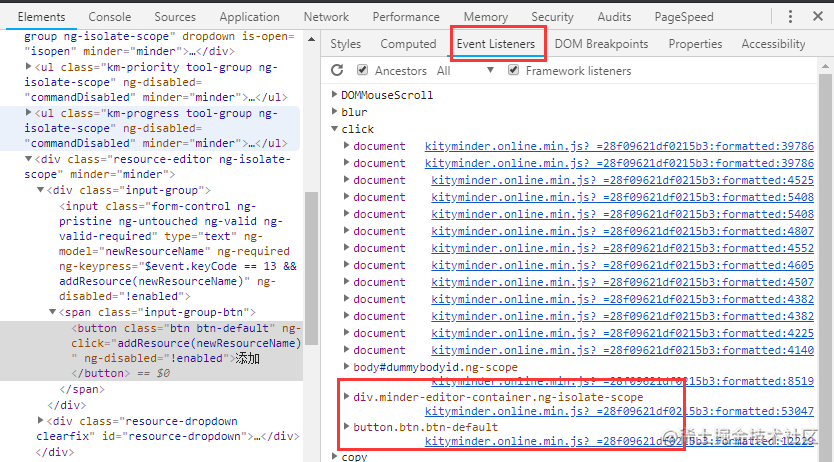This screenshot has width=834, height=462.
Task: Open the button.btn.btn-default listener source link
Action: (x=619, y=441)
